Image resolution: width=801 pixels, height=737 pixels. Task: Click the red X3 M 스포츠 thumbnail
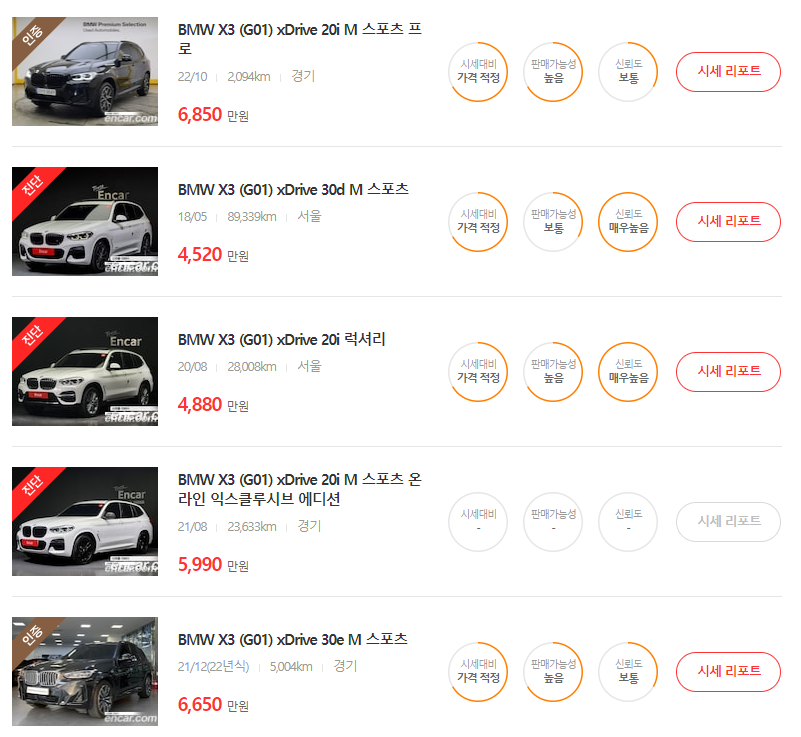[x=85, y=522]
